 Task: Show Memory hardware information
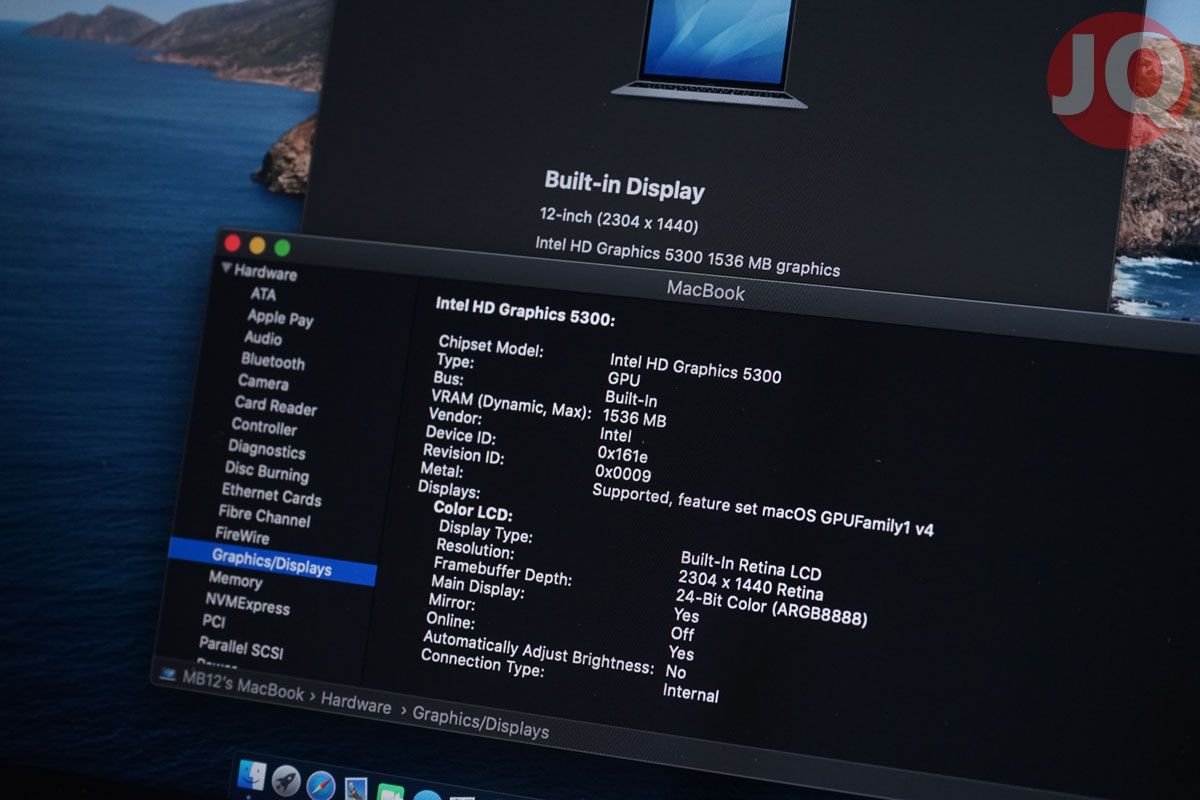pos(235,579)
